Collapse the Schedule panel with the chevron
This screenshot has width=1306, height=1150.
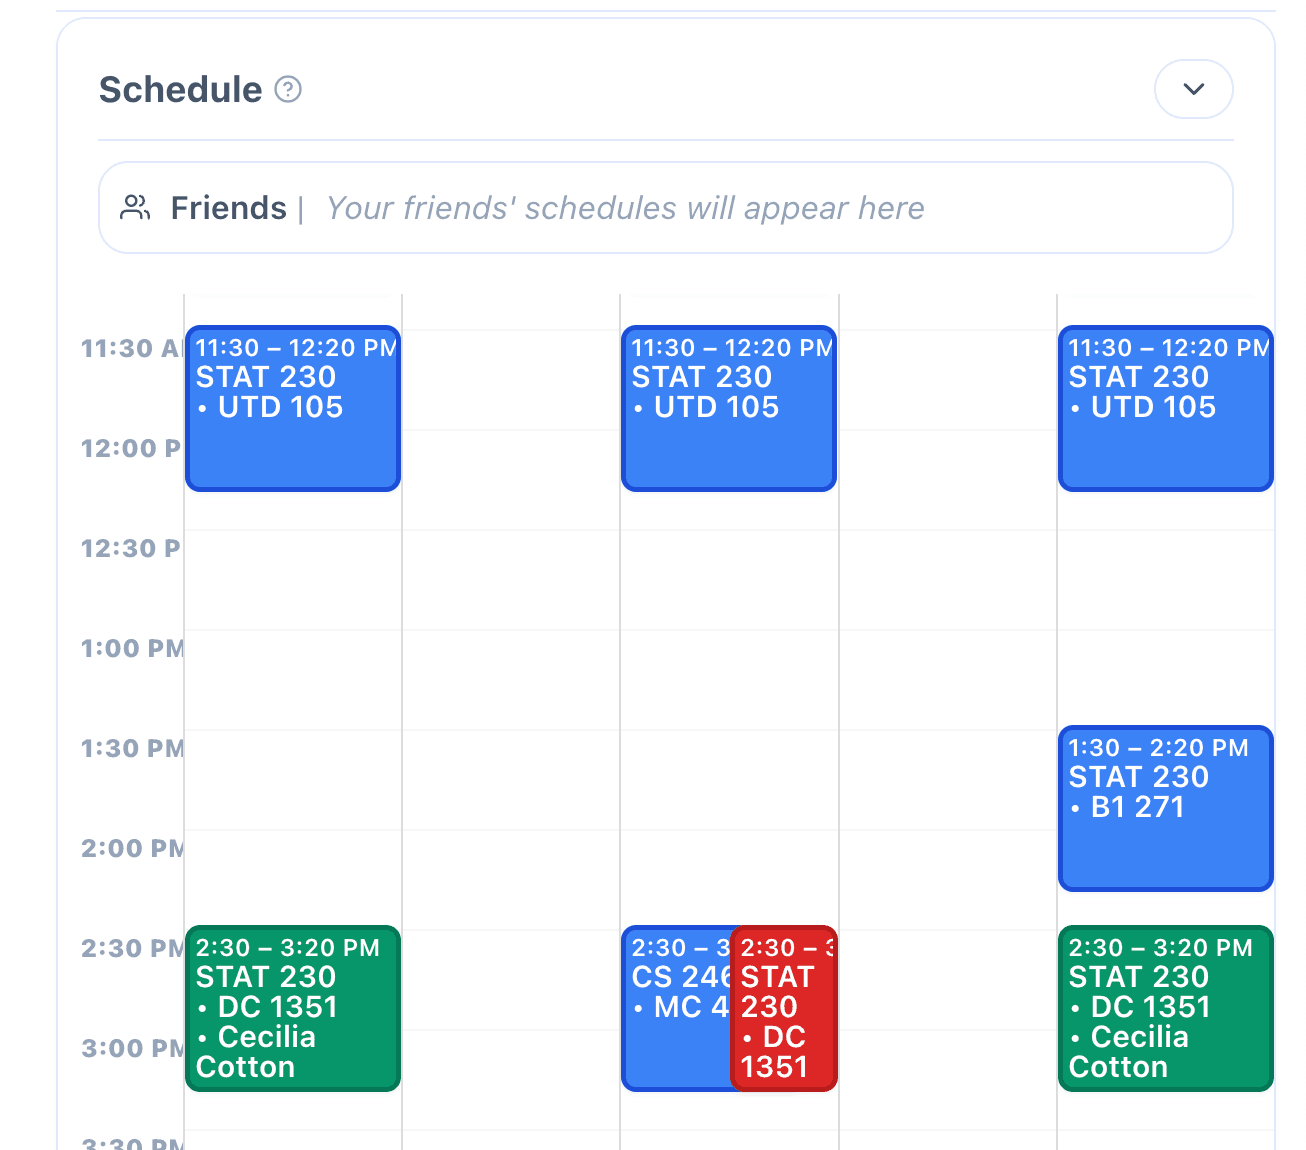point(1193,89)
